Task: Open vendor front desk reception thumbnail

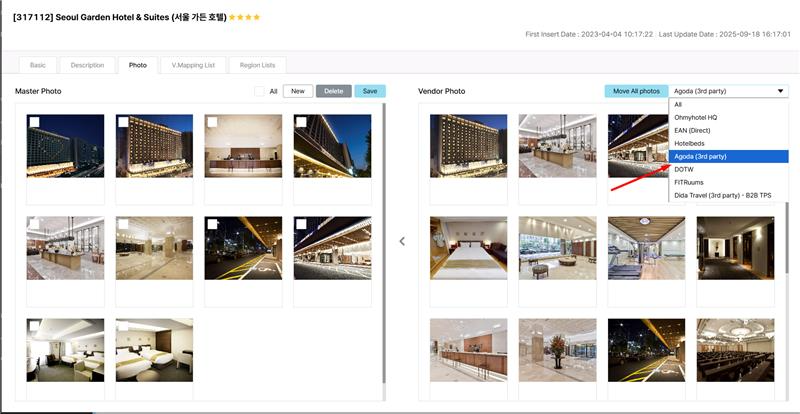Action: coord(468,350)
